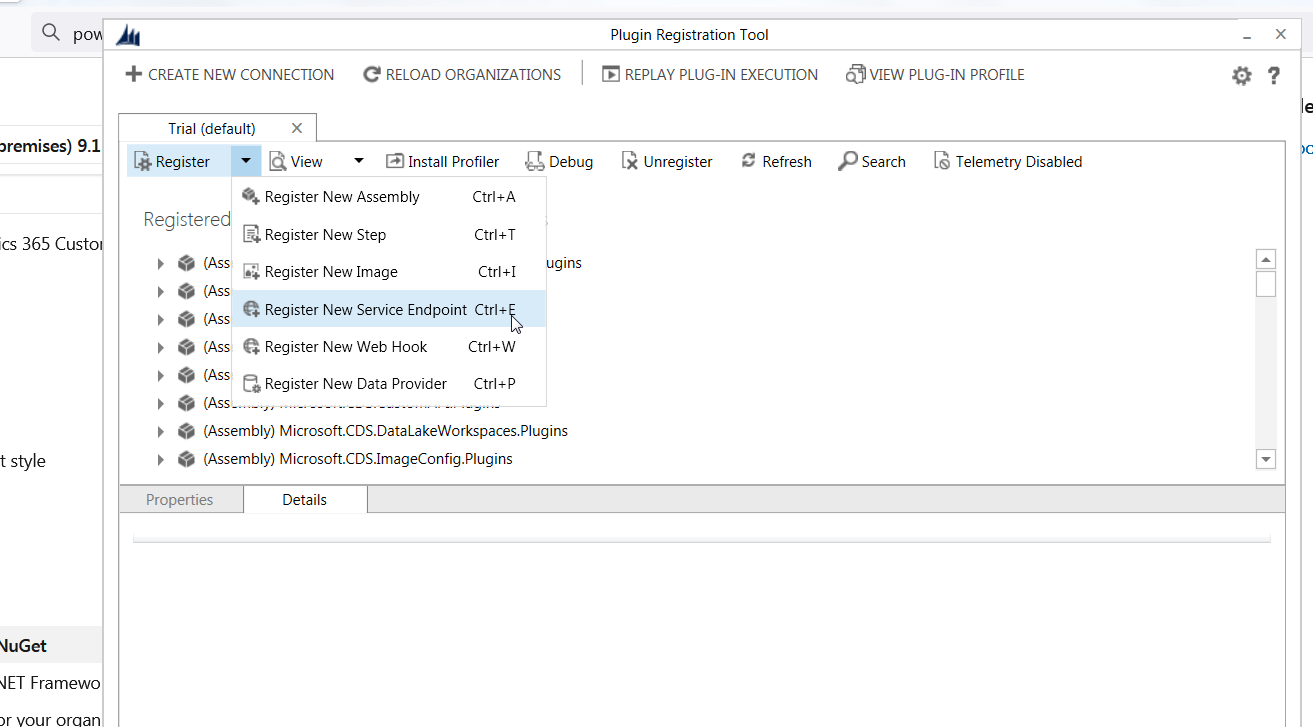Expand the Microsoft.CDS.DataLakeWorkspaces.Plugins assembly node
The width and height of the screenshot is (1313, 727).
160,431
